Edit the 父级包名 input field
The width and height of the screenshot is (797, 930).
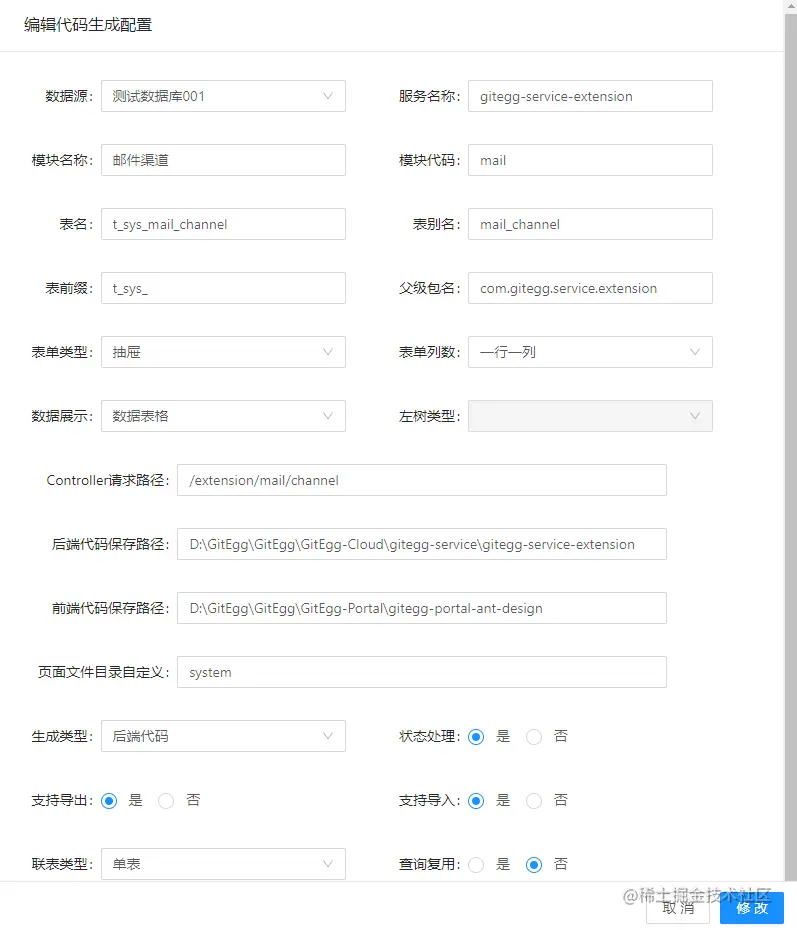[590, 288]
